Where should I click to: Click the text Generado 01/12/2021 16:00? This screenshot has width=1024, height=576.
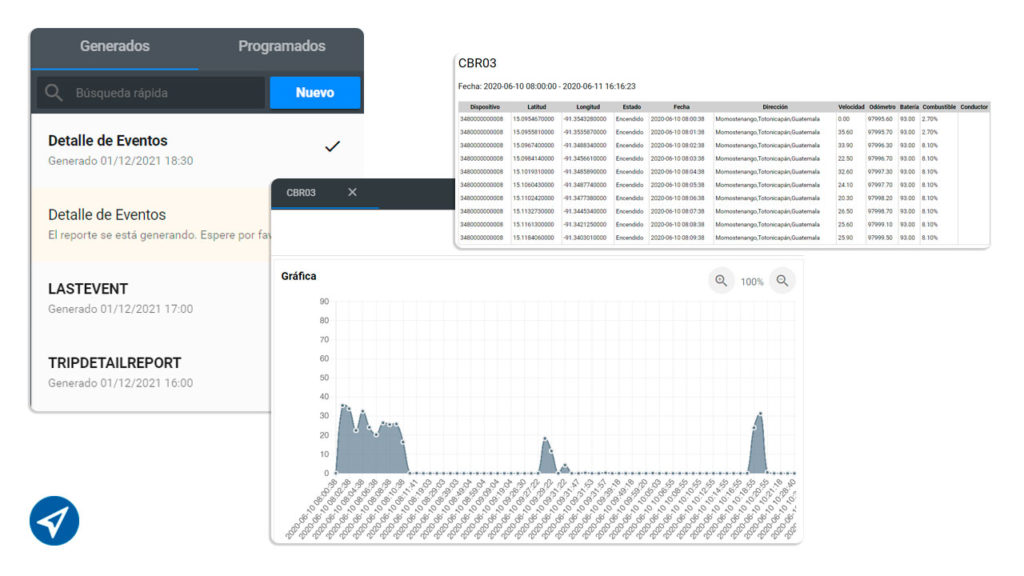click(x=121, y=383)
